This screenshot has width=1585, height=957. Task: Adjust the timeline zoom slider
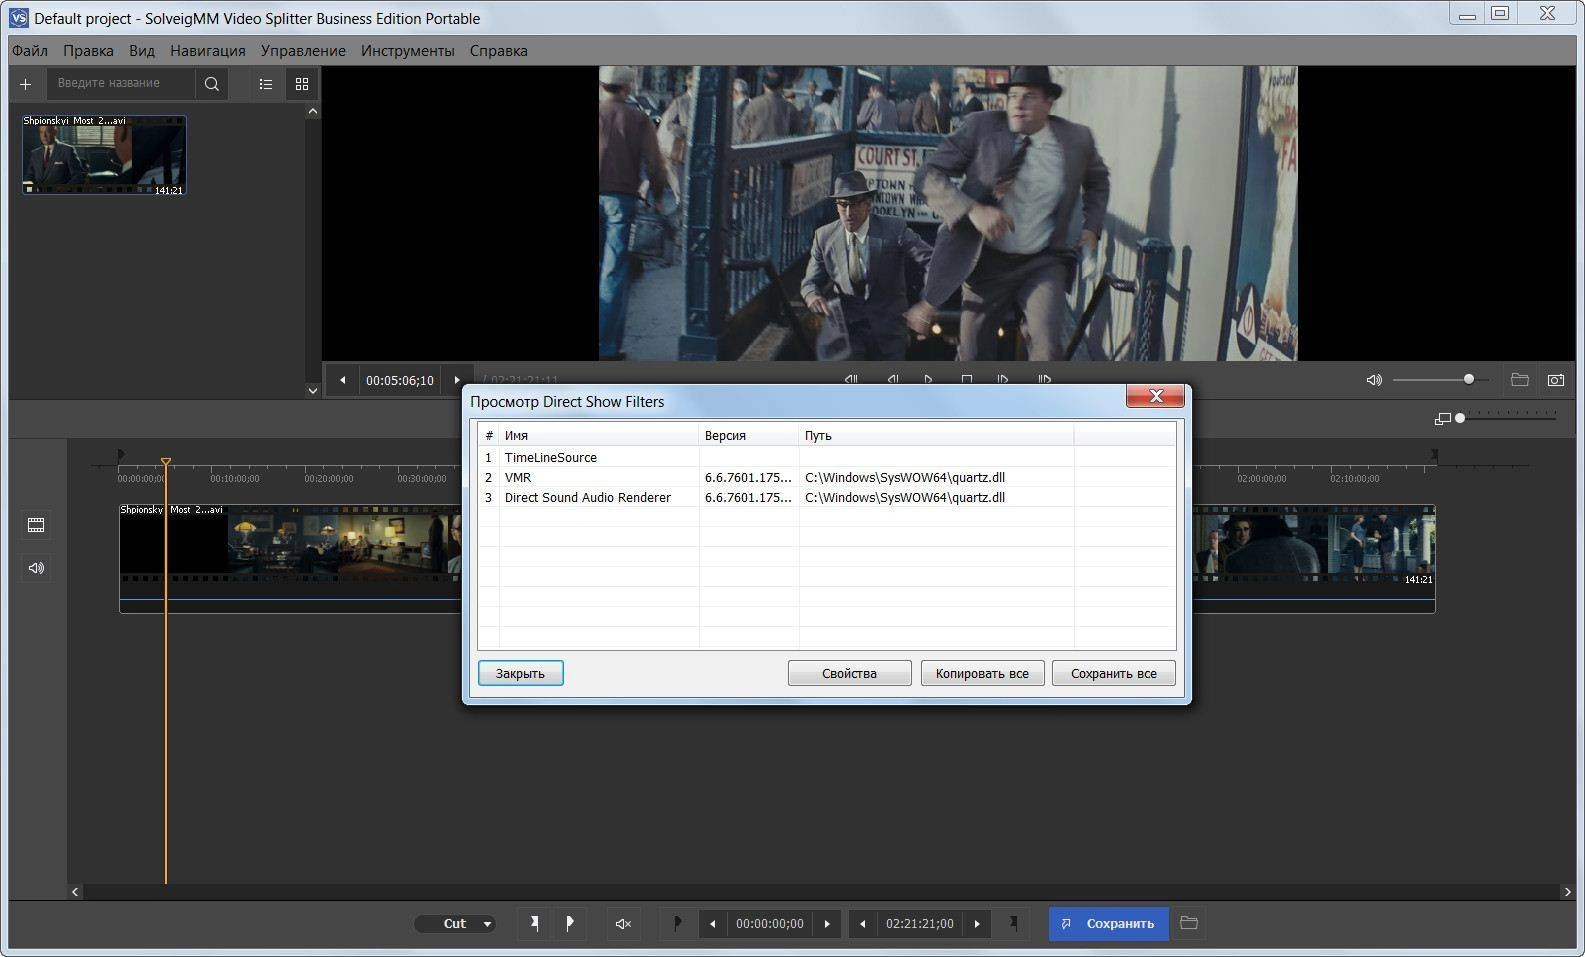pos(1507,418)
